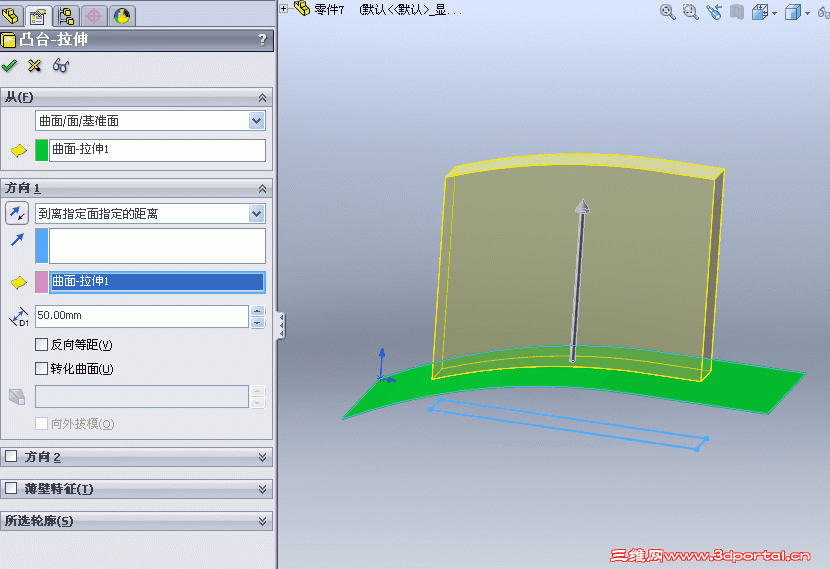Screen dimensions: 830x569
Task: Decrease the offset distance with down spinner
Action: 257,322
